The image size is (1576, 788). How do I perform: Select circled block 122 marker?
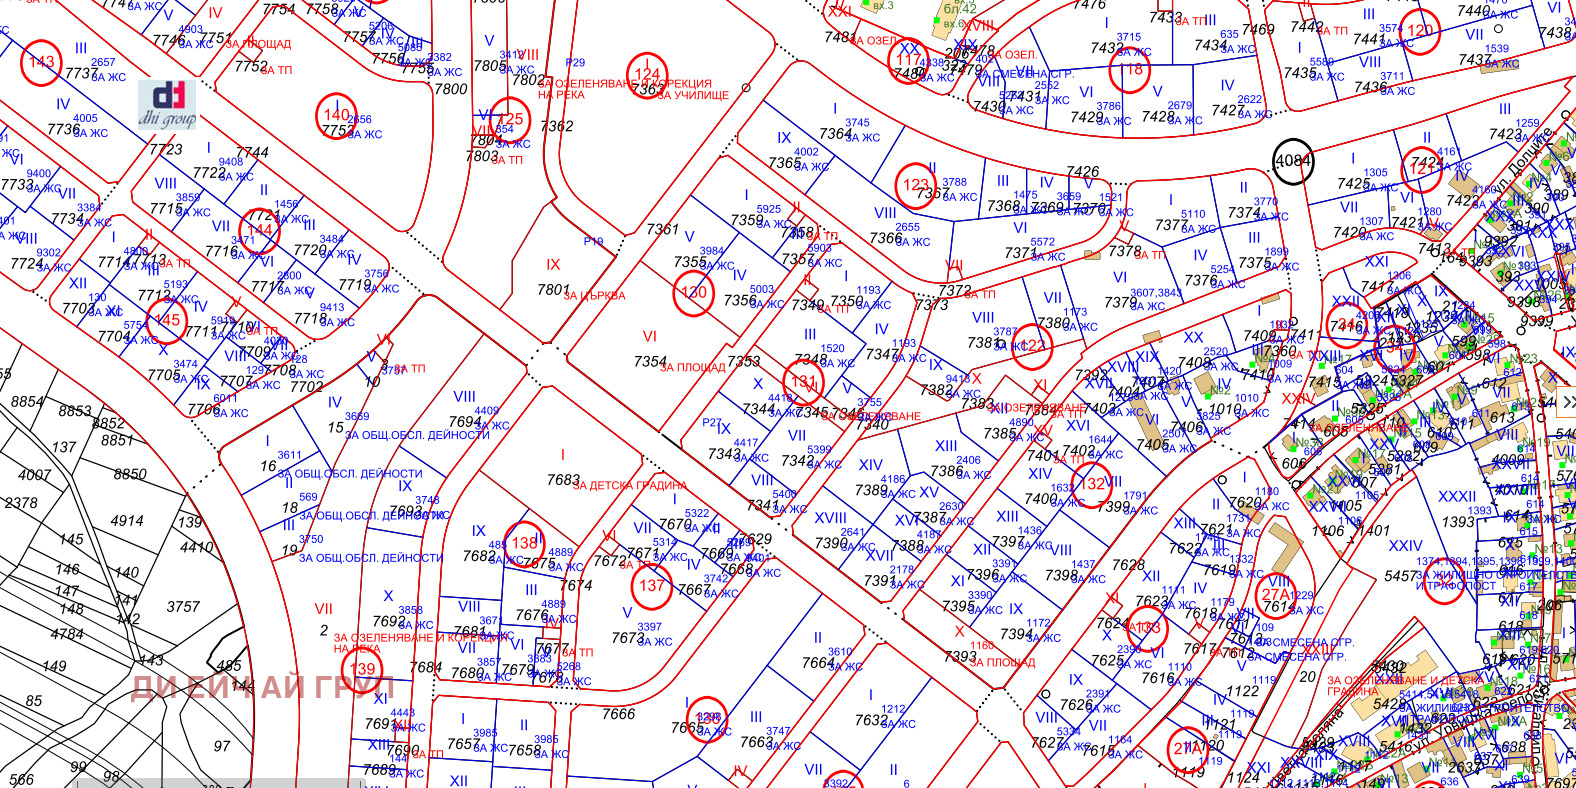coord(1032,346)
